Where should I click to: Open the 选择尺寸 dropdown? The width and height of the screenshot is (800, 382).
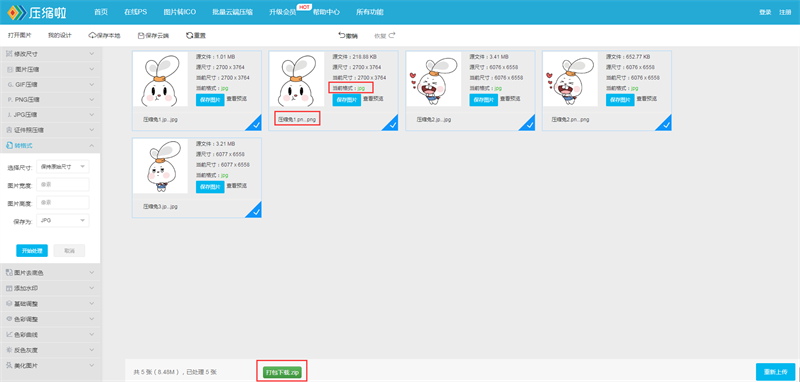click(63, 166)
